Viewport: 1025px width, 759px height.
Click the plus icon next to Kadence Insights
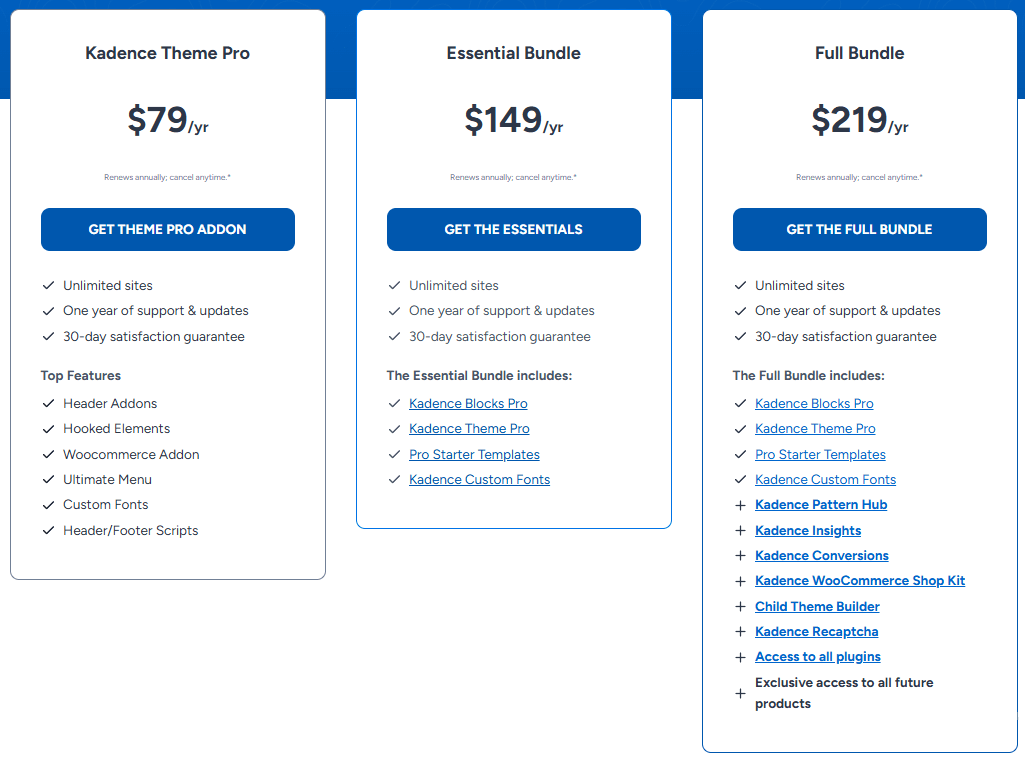coord(740,531)
